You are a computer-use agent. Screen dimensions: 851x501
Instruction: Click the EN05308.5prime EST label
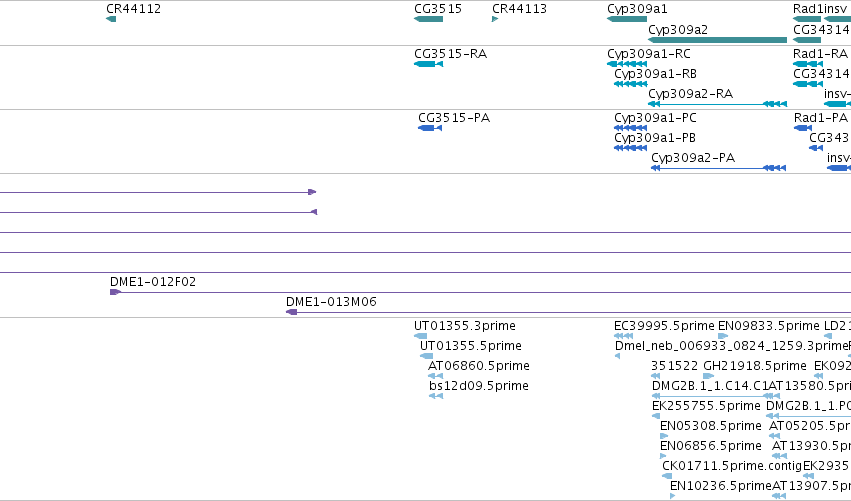[x=710, y=426]
